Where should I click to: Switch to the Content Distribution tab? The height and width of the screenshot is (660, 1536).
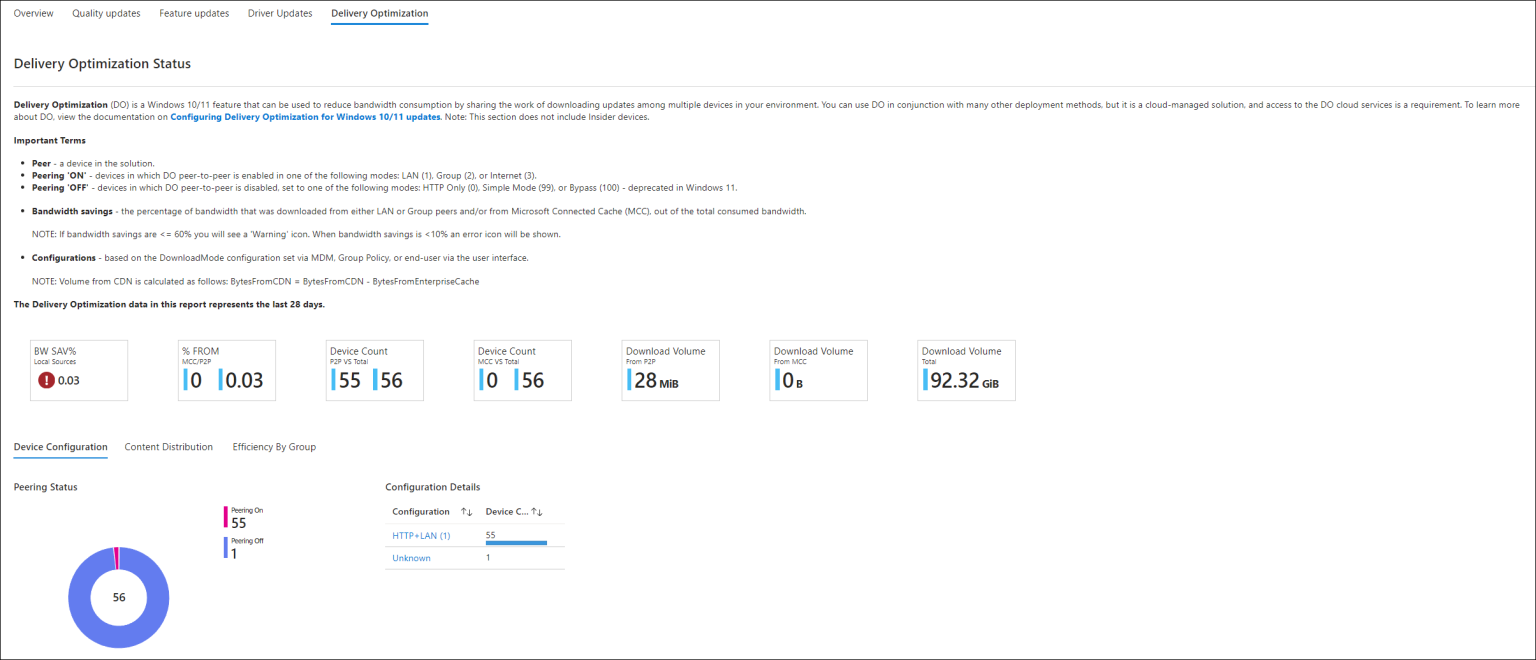(168, 447)
